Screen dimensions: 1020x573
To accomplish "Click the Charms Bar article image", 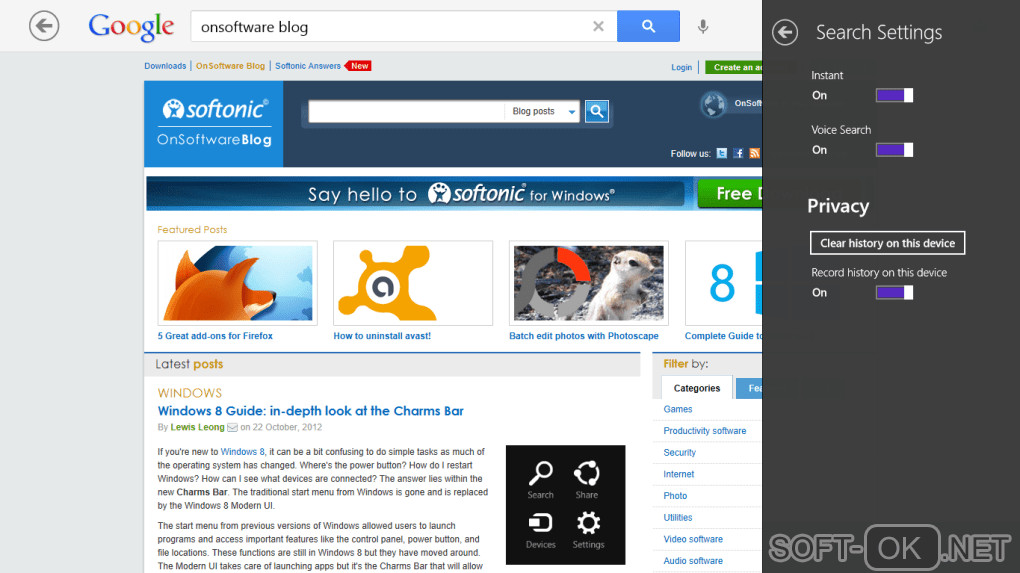I will coord(565,505).
